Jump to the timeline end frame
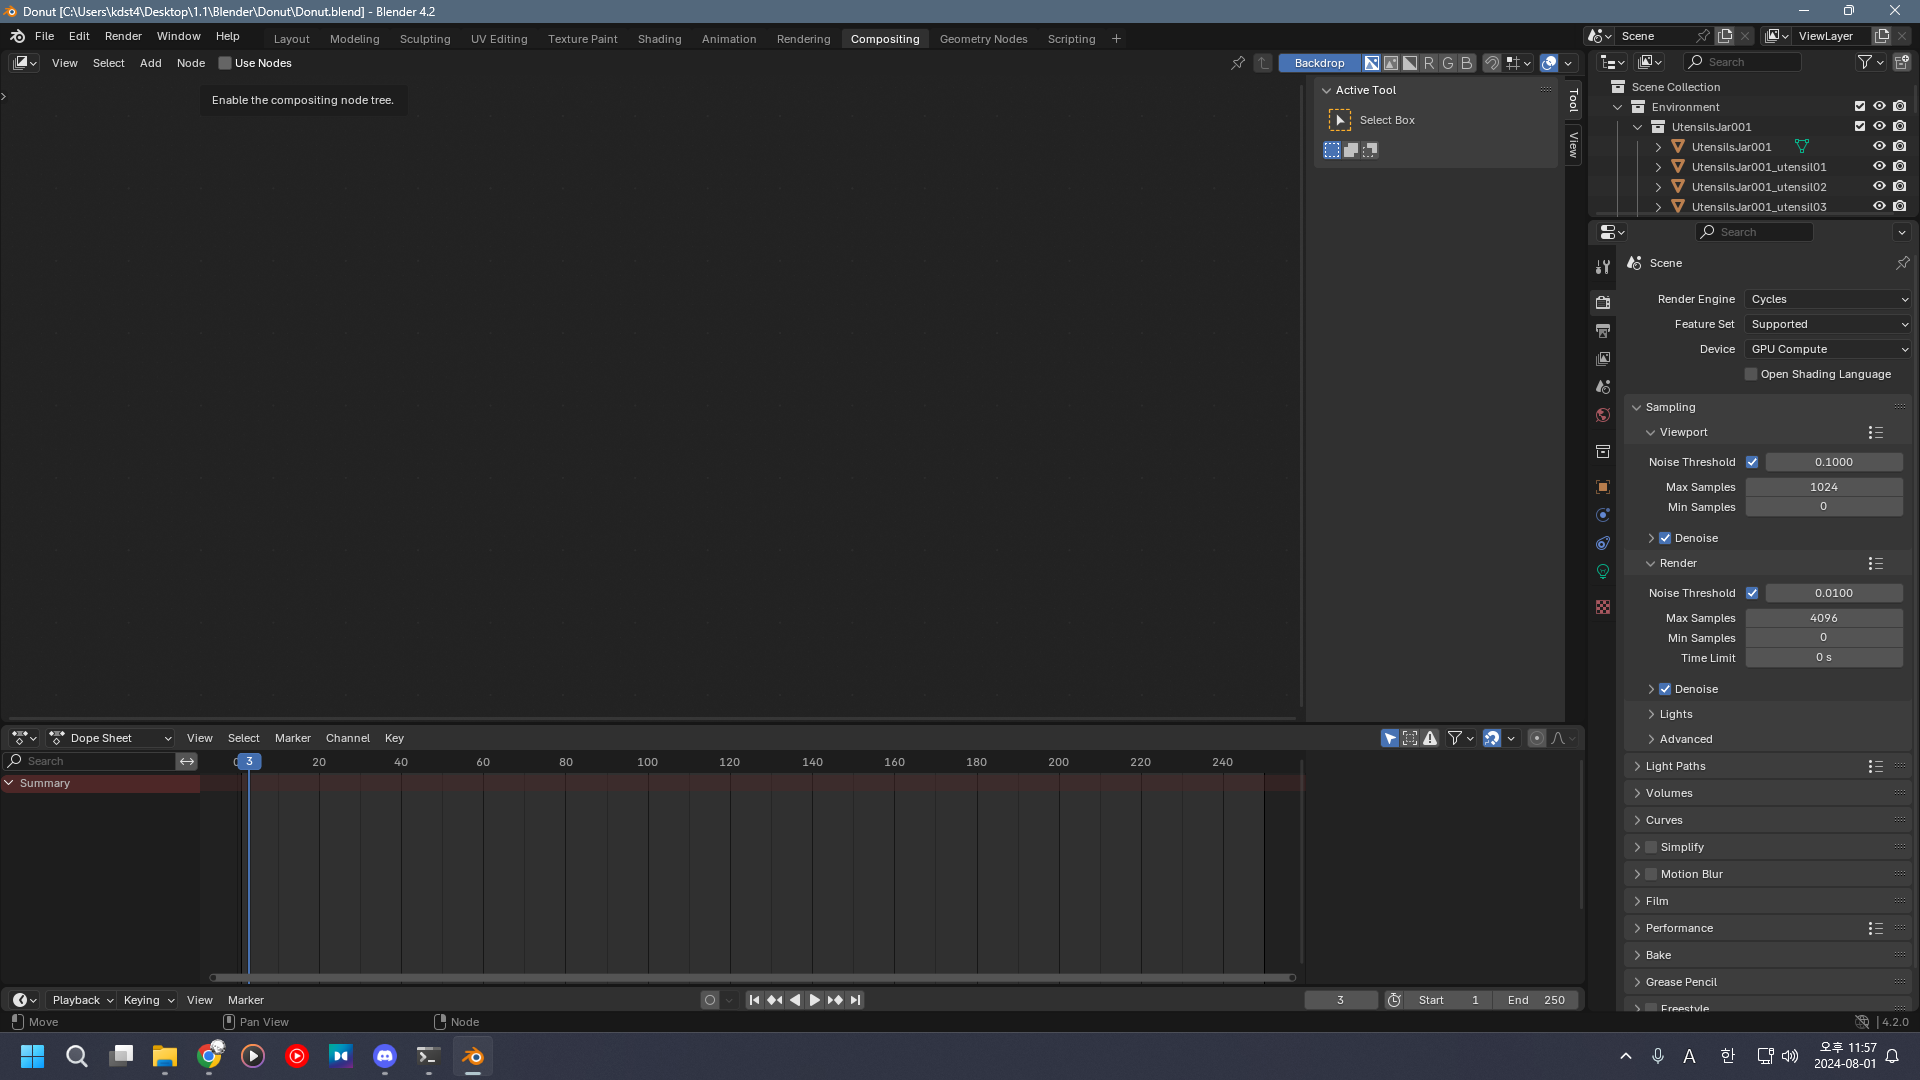The image size is (1920, 1080). pyautogui.click(x=855, y=1000)
